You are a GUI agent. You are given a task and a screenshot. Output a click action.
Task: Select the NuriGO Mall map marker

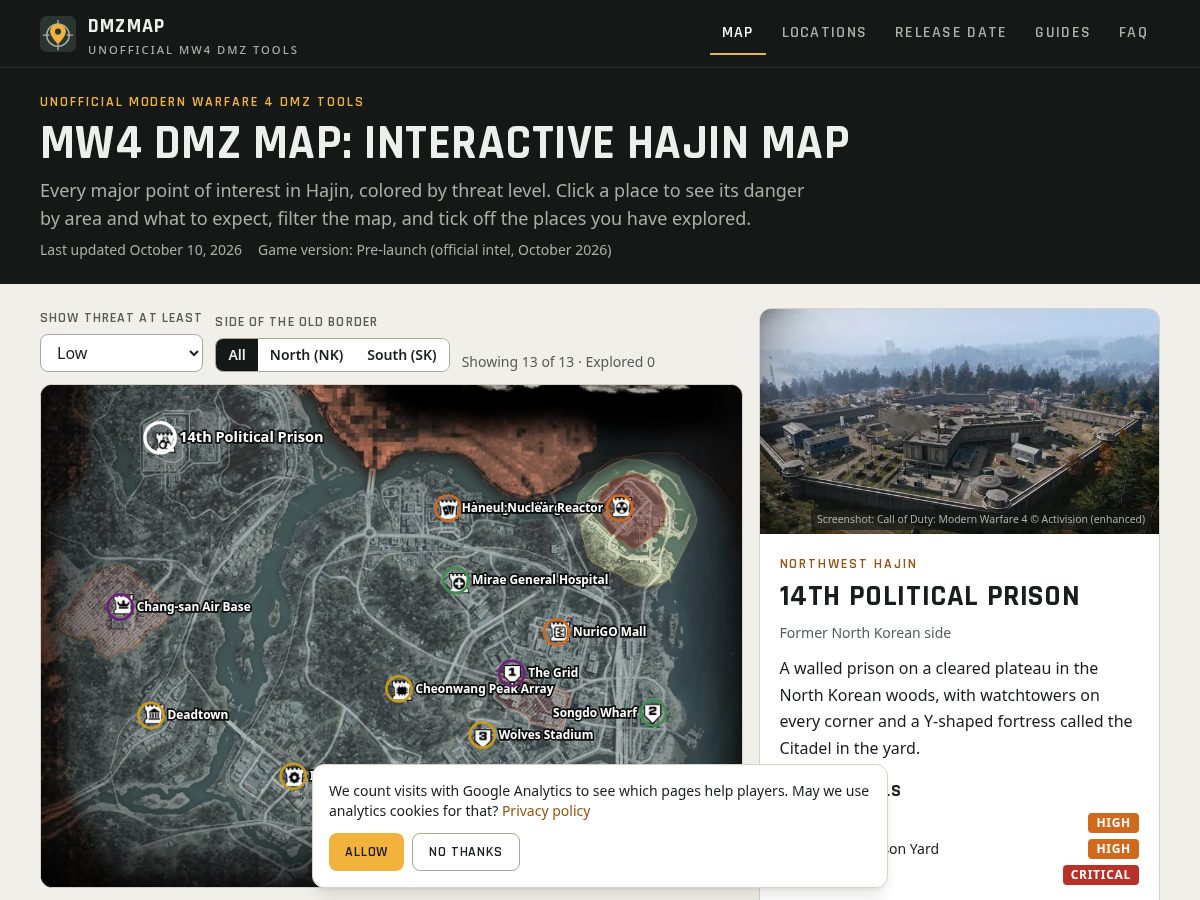click(557, 632)
